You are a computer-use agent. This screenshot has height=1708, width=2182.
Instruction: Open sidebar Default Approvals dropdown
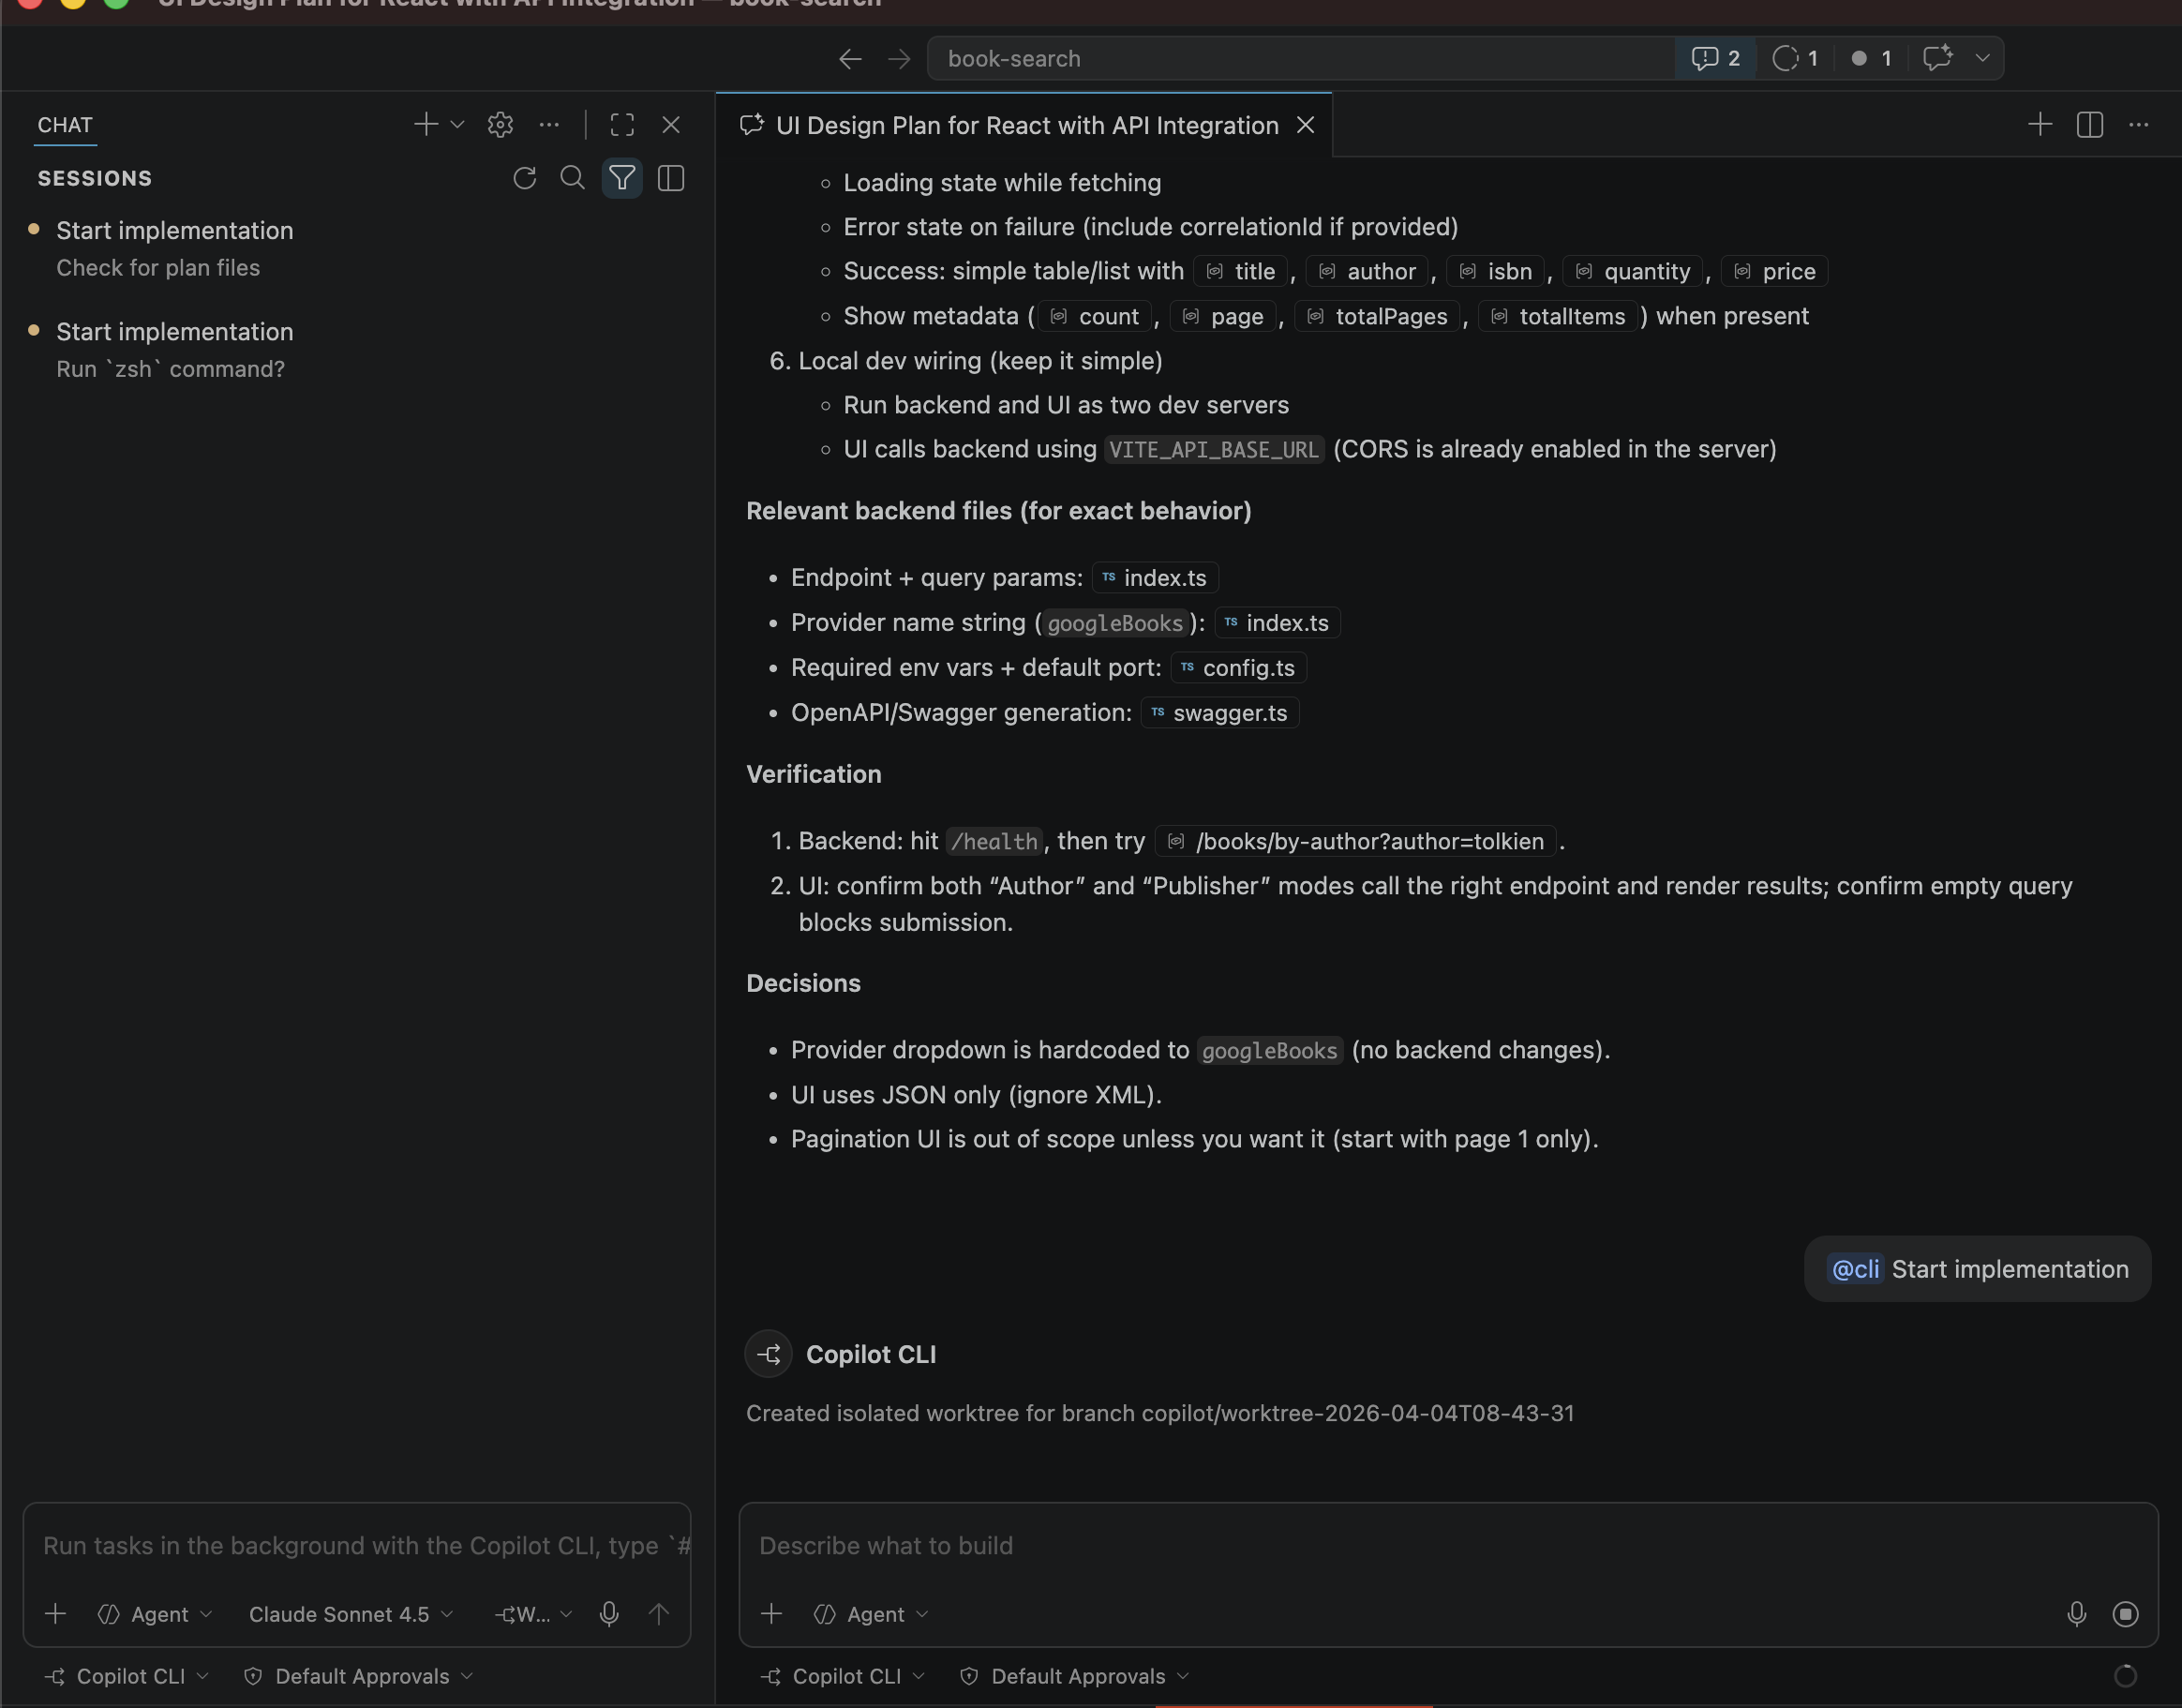tap(358, 1676)
